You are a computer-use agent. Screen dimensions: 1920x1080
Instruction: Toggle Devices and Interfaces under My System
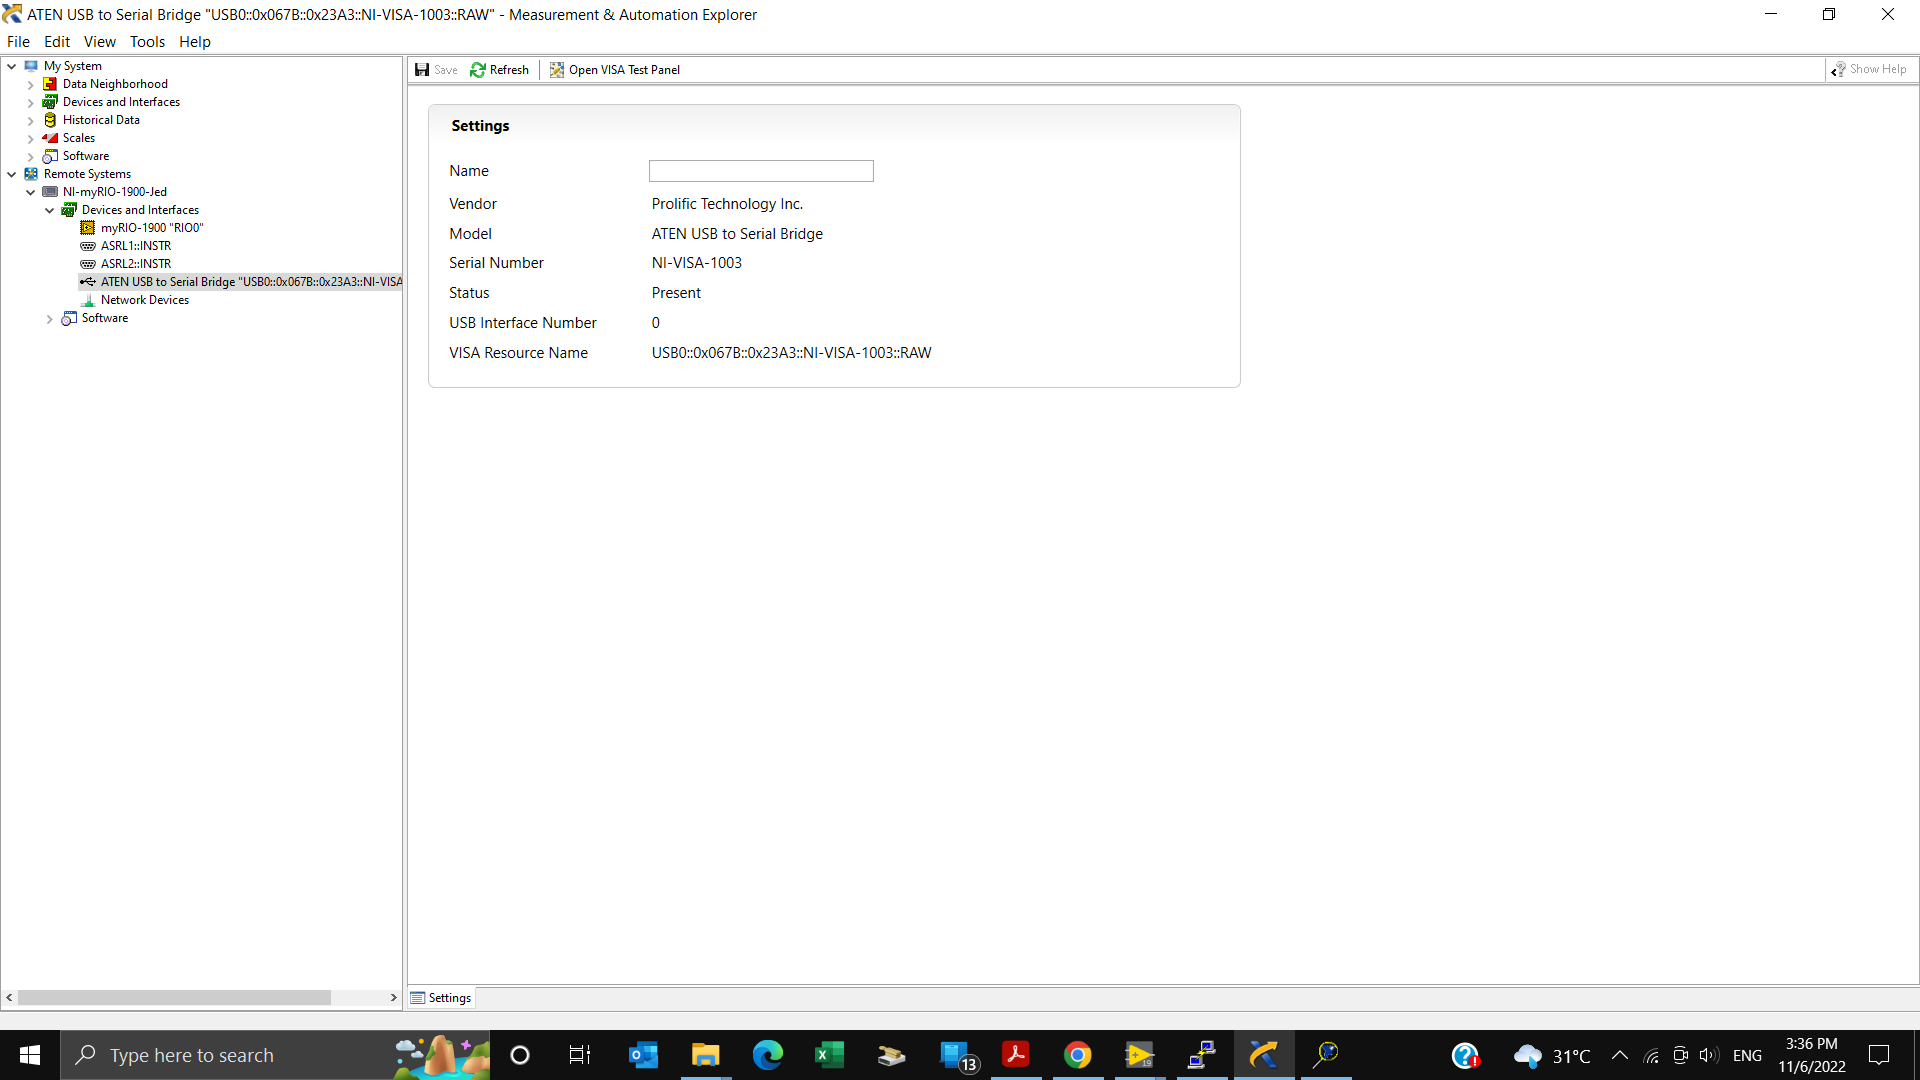pyautogui.click(x=29, y=102)
